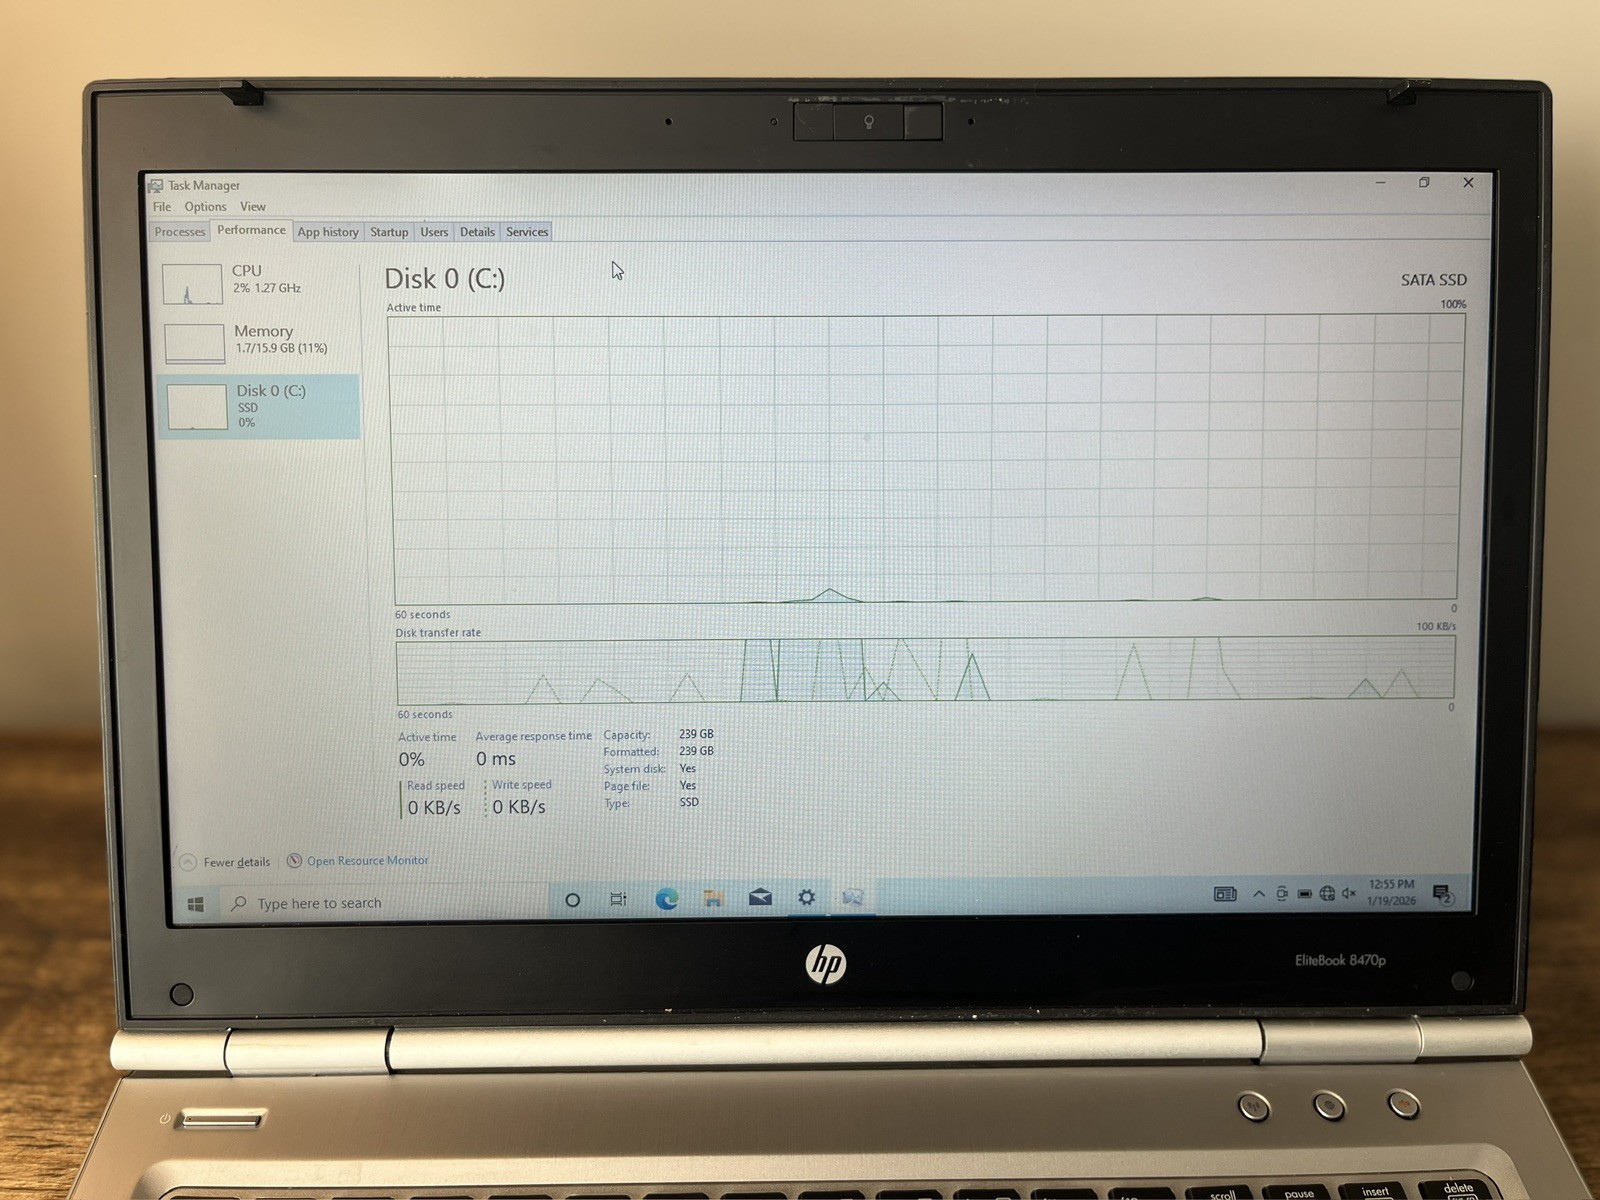The width and height of the screenshot is (1600, 1200).
Task: Close the Task Manager window
Action: coord(1468,182)
